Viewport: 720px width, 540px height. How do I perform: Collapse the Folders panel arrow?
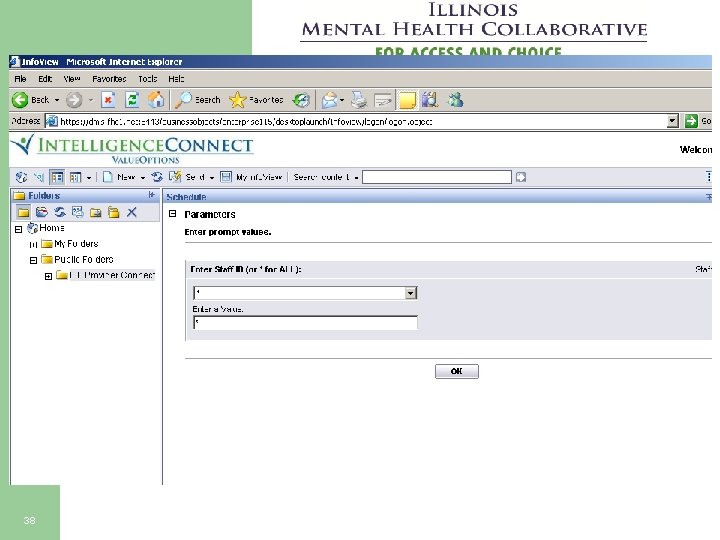[152, 195]
